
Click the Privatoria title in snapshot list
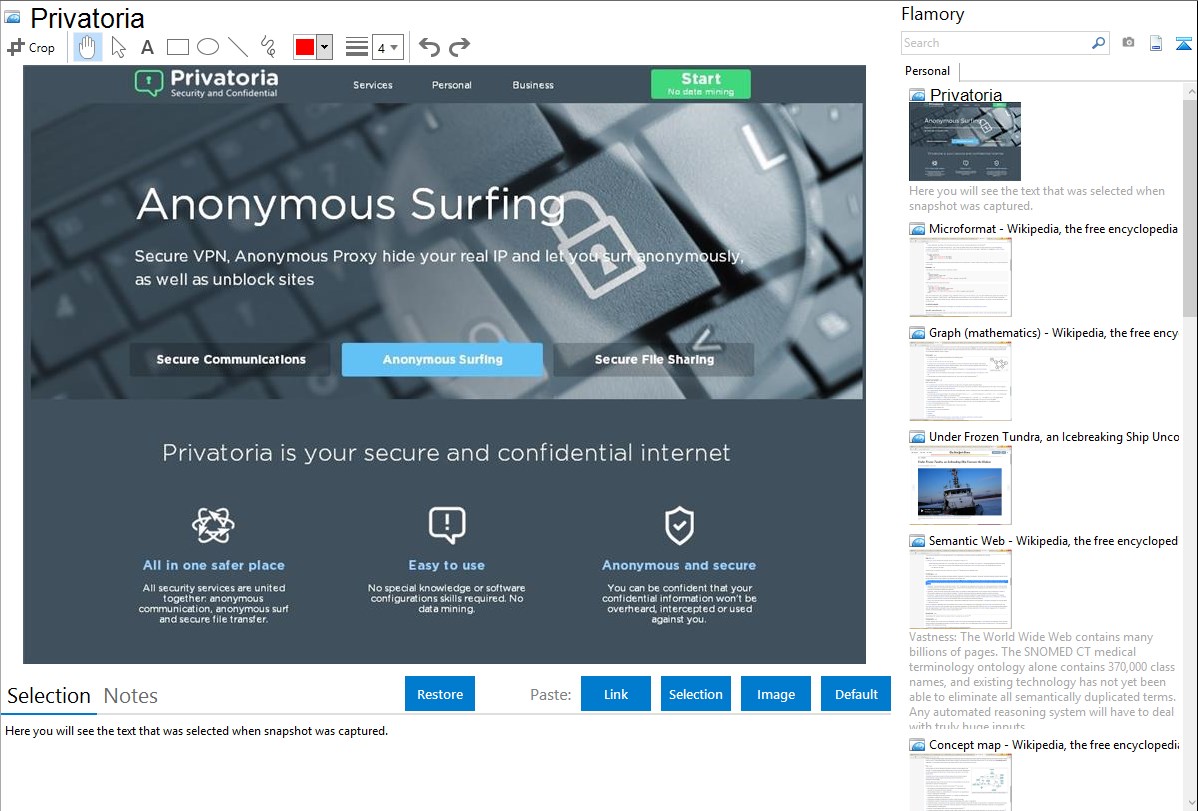click(966, 95)
